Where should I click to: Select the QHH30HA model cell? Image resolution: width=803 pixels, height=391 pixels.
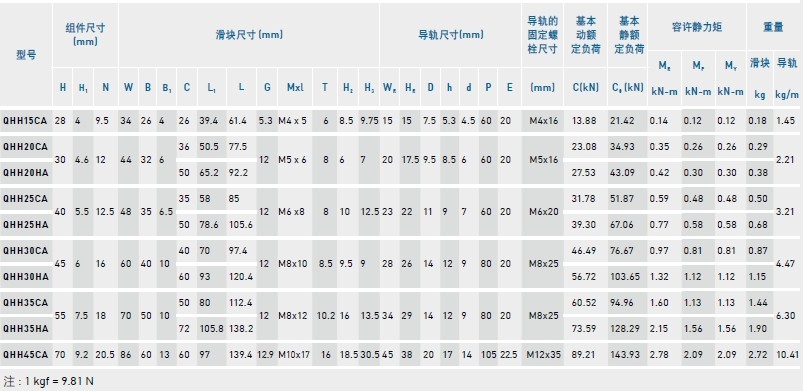[25, 277]
